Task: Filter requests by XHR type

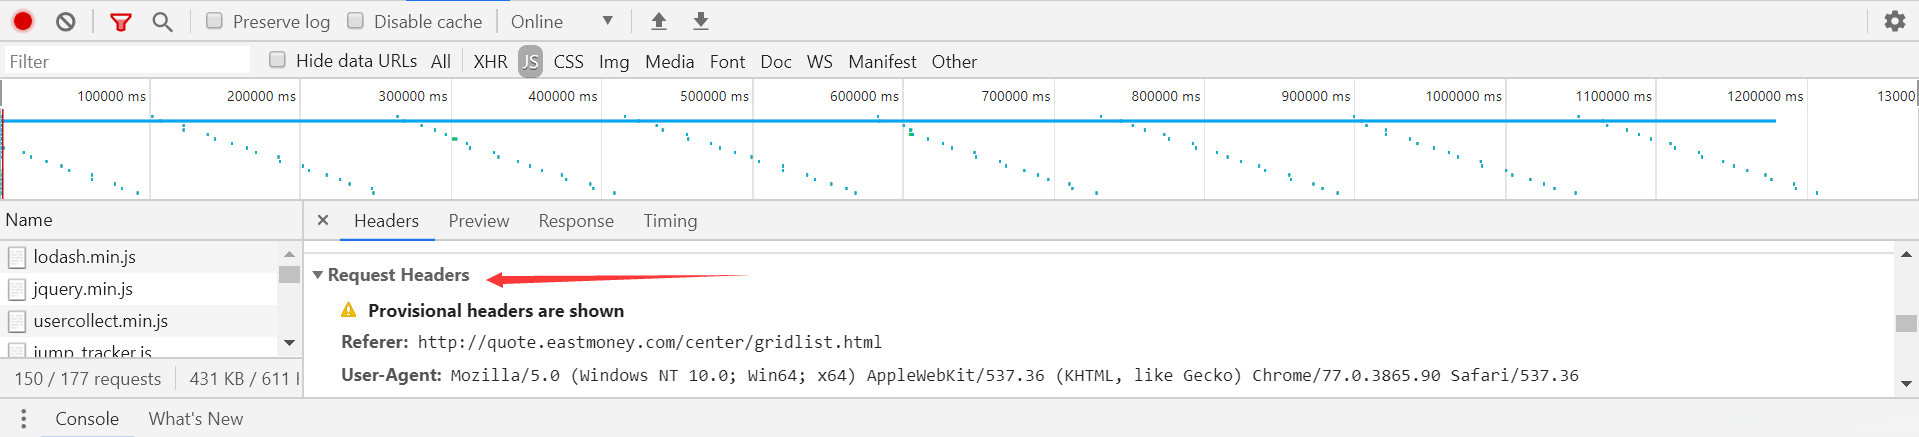Action: click(x=490, y=62)
